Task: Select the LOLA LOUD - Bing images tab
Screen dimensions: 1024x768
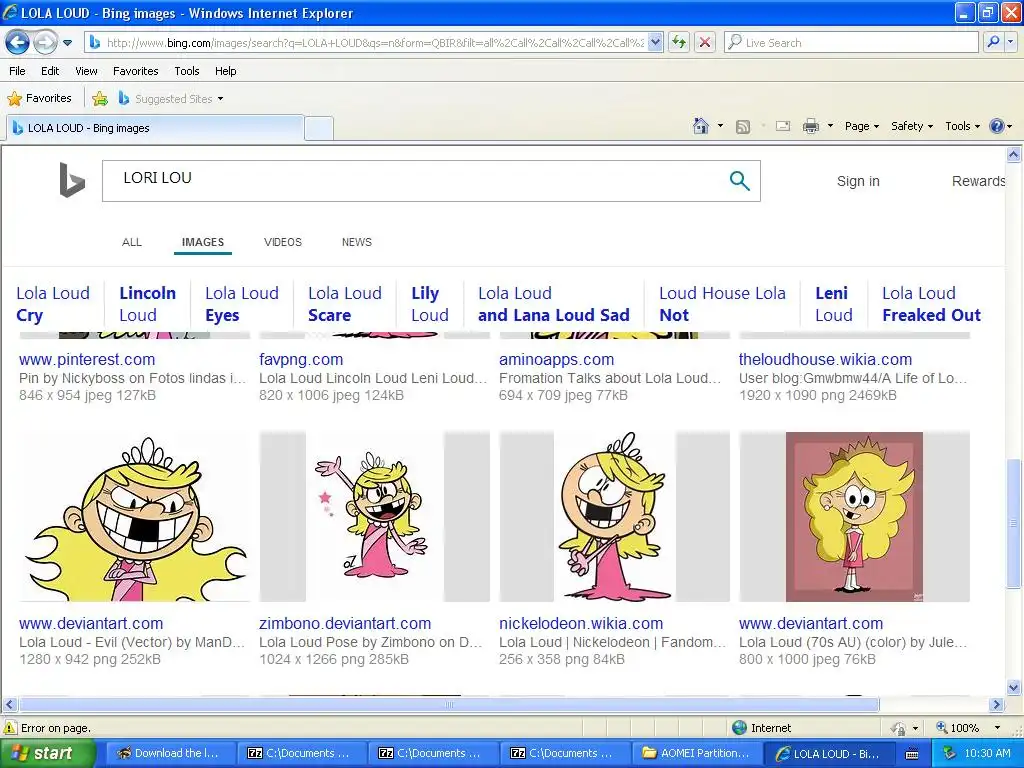Action: pyautogui.click(x=155, y=128)
